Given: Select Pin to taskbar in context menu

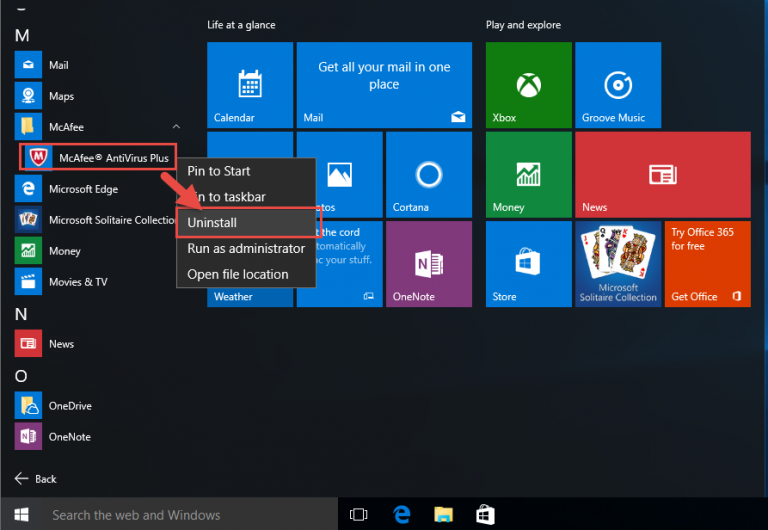Looking at the screenshot, I should click(246, 196).
